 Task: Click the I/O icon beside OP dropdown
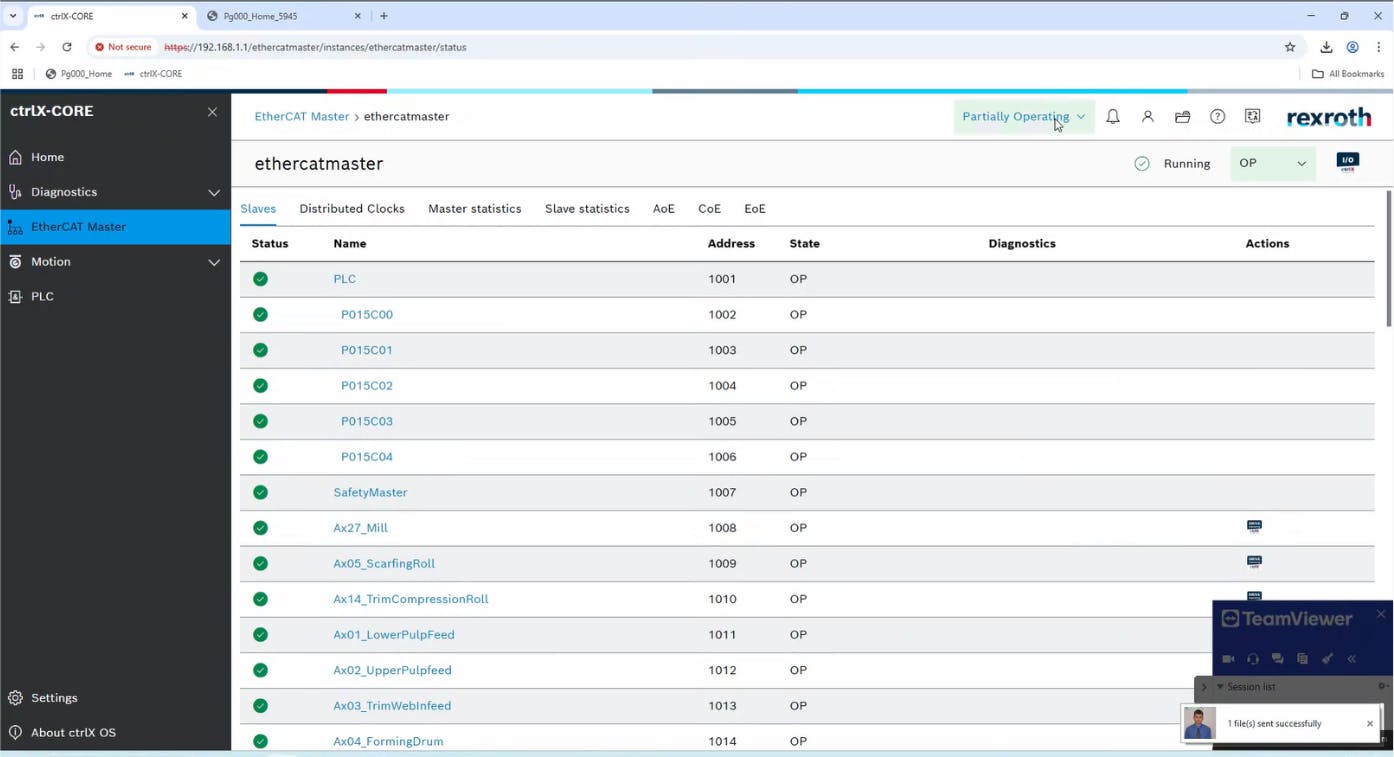[1347, 162]
